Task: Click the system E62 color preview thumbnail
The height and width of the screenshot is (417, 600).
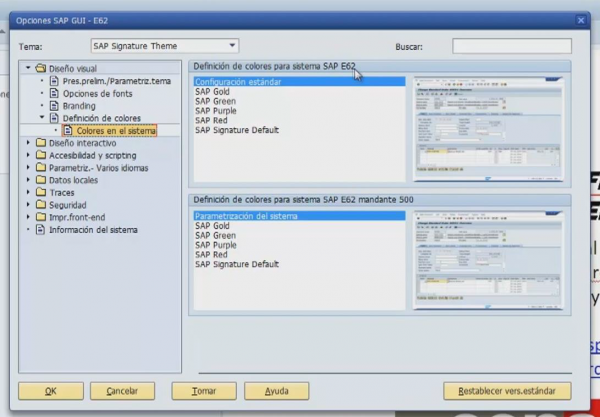Action: (488, 129)
